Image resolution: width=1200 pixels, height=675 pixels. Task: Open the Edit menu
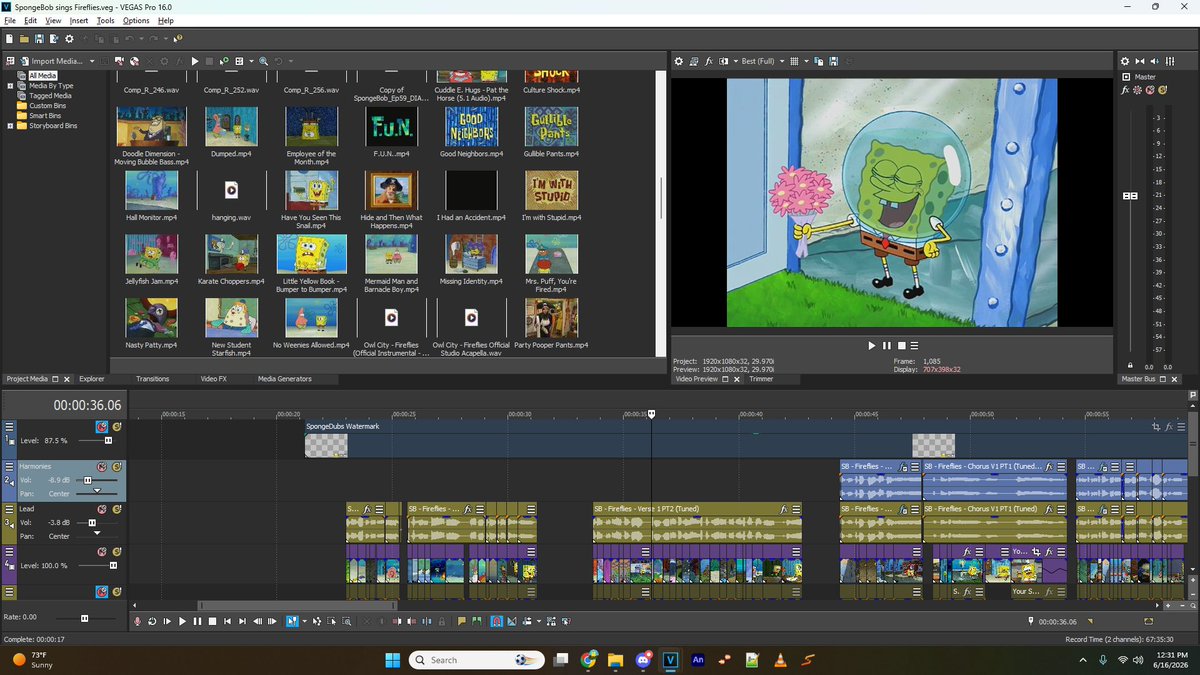[x=31, y=20]
